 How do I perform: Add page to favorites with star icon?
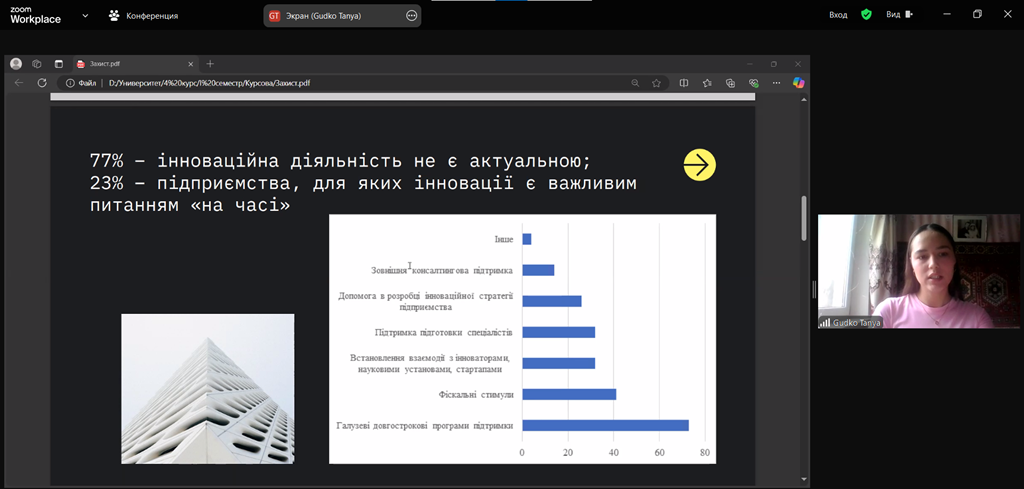coord(657,83)
